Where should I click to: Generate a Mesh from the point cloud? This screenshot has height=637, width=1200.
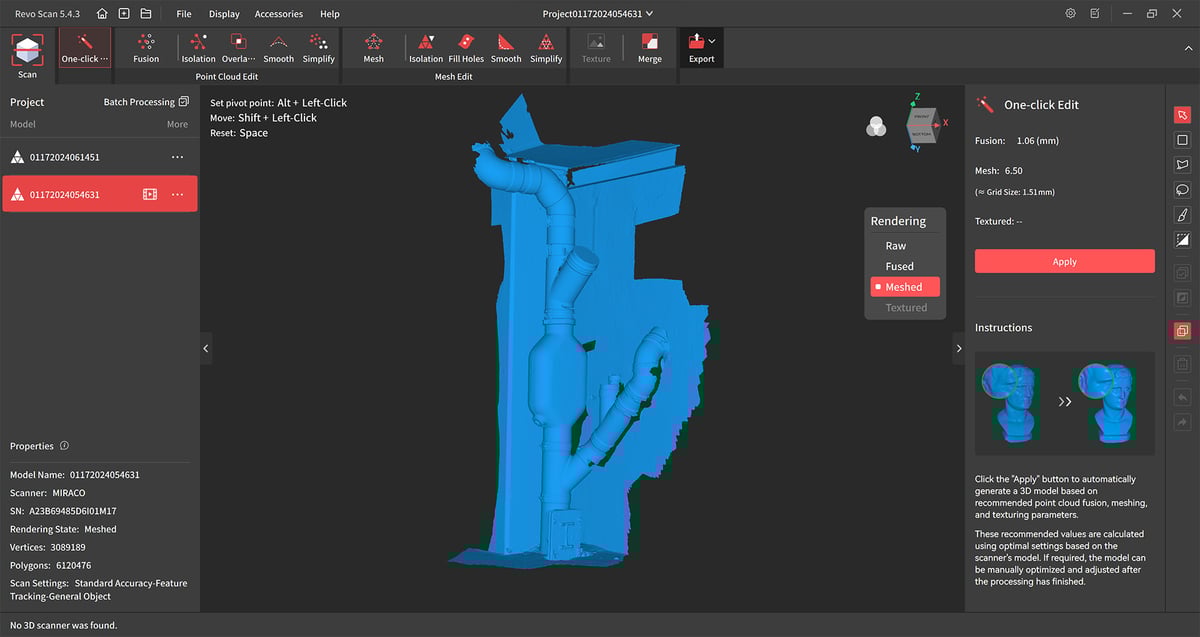tap(373, 47)
